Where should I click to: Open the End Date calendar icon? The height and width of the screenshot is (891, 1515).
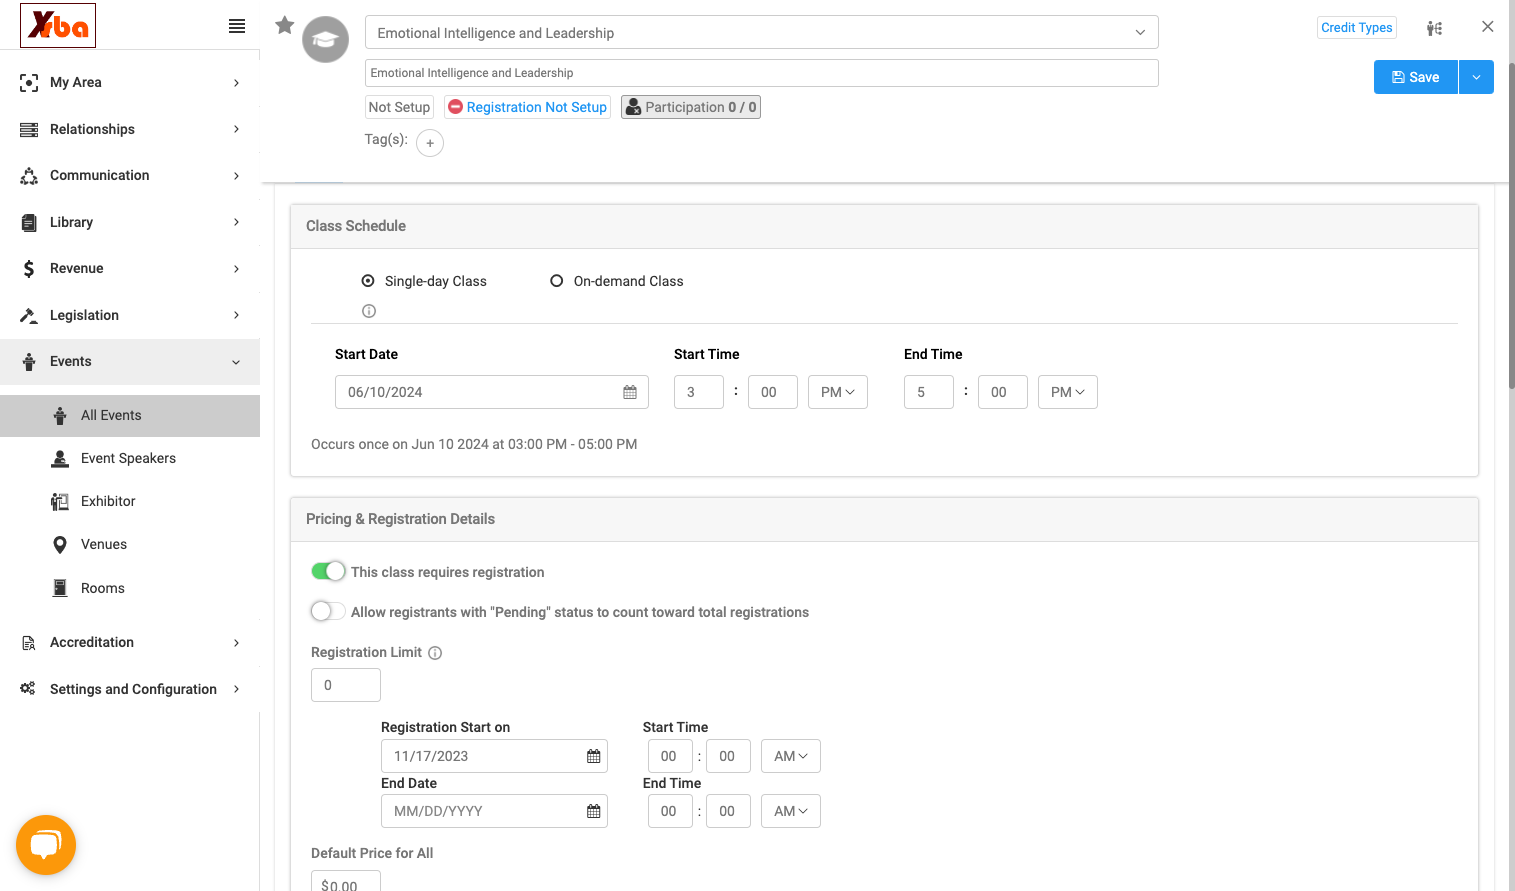coord(594,811)
